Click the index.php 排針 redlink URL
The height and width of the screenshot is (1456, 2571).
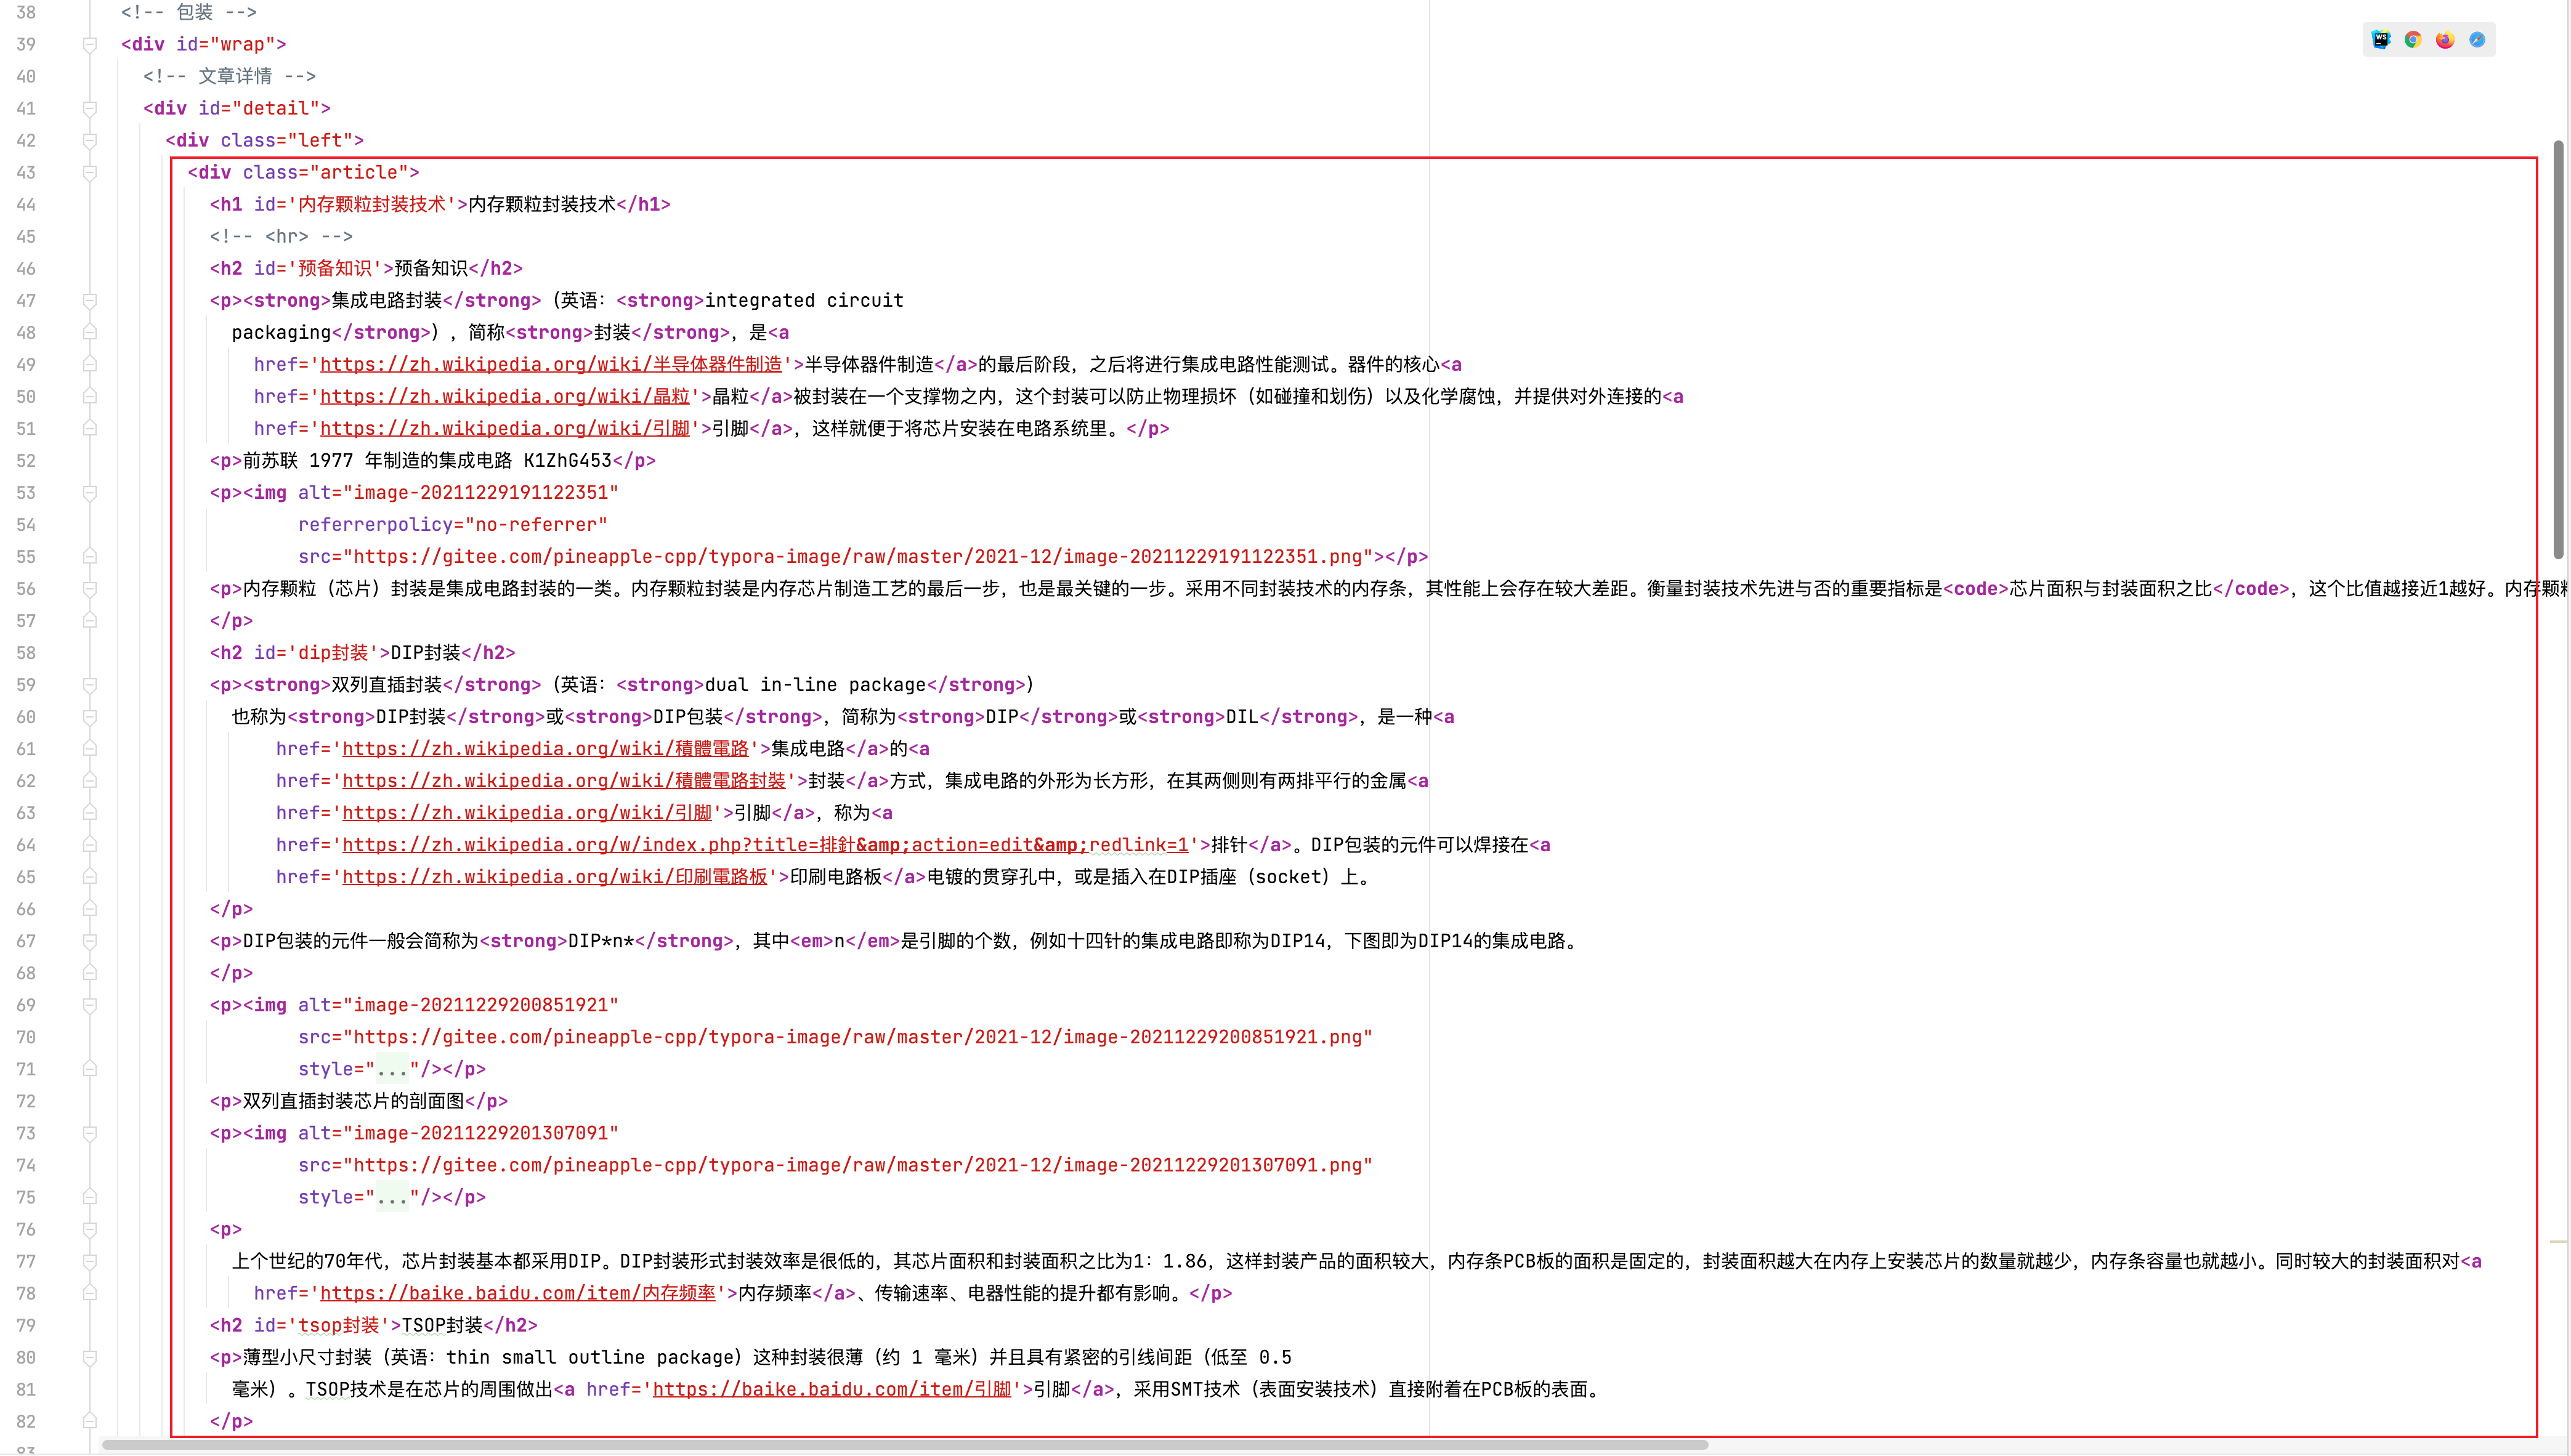click(765, 845)
